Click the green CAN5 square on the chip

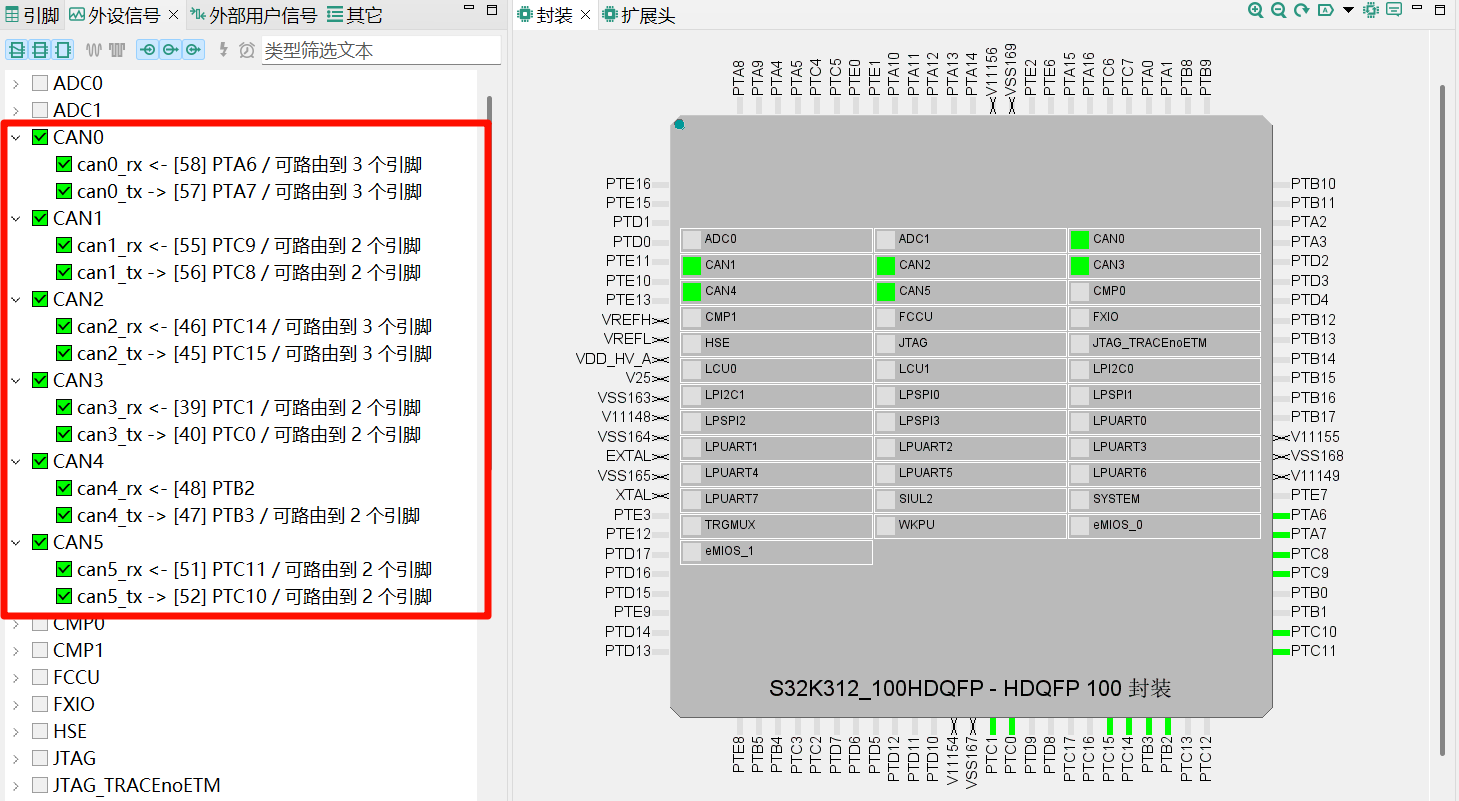pyautogui.click(x=885, y=292)
